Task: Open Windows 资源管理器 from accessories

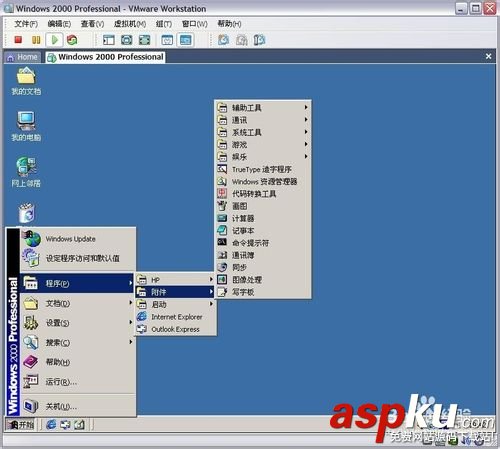Action: (263, 181)
